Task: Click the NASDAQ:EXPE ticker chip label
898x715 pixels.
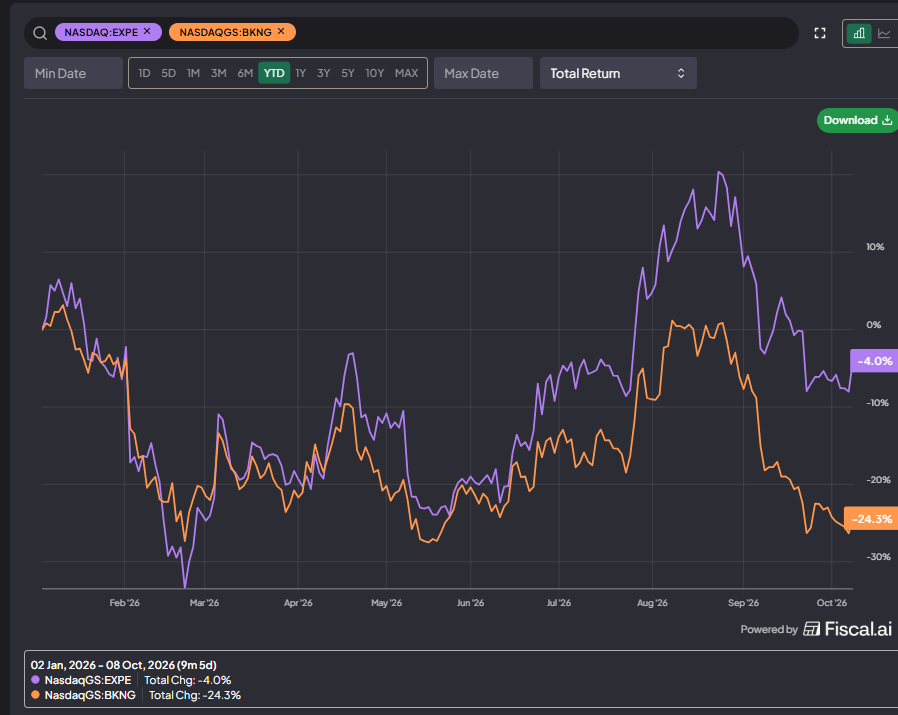Action: pyautogui.click(x=101, y=32)
